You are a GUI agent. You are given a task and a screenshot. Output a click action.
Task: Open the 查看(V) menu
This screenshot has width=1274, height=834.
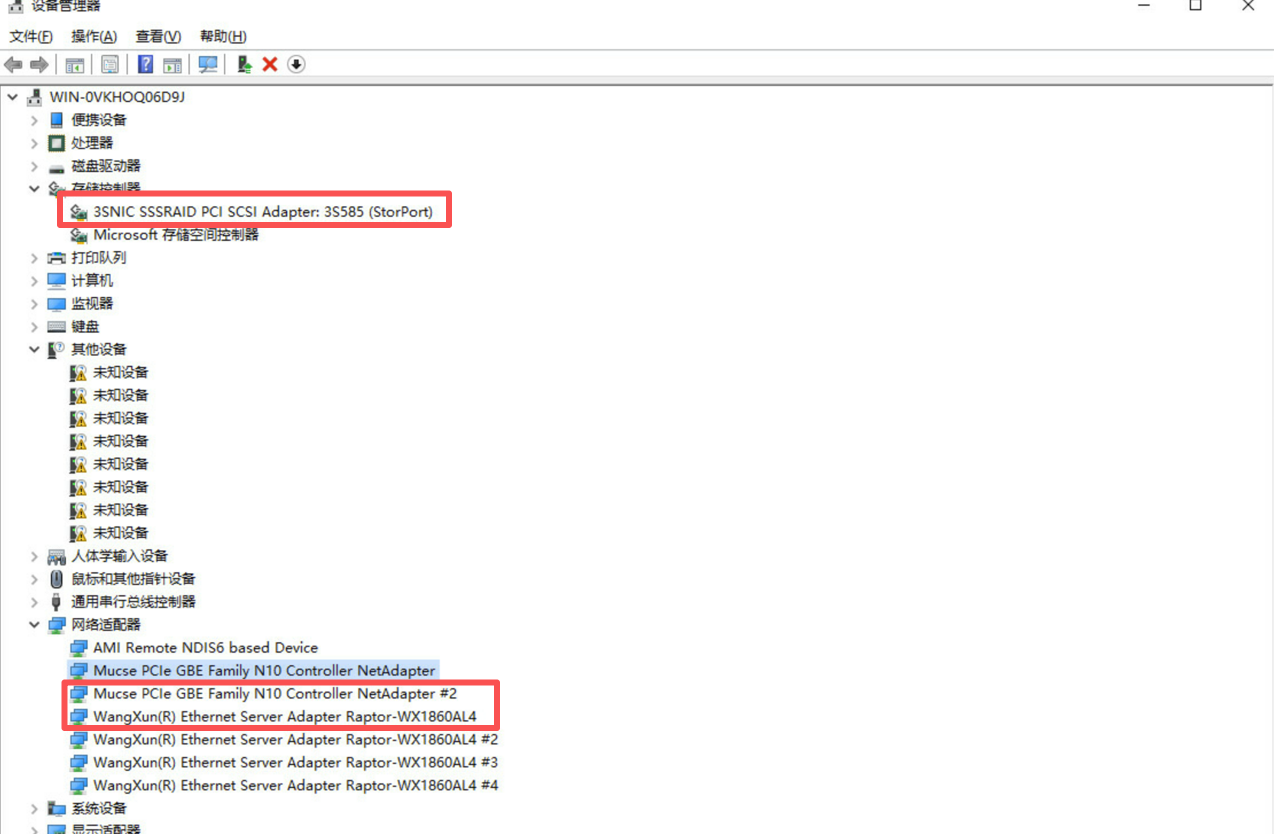point(158,36)
